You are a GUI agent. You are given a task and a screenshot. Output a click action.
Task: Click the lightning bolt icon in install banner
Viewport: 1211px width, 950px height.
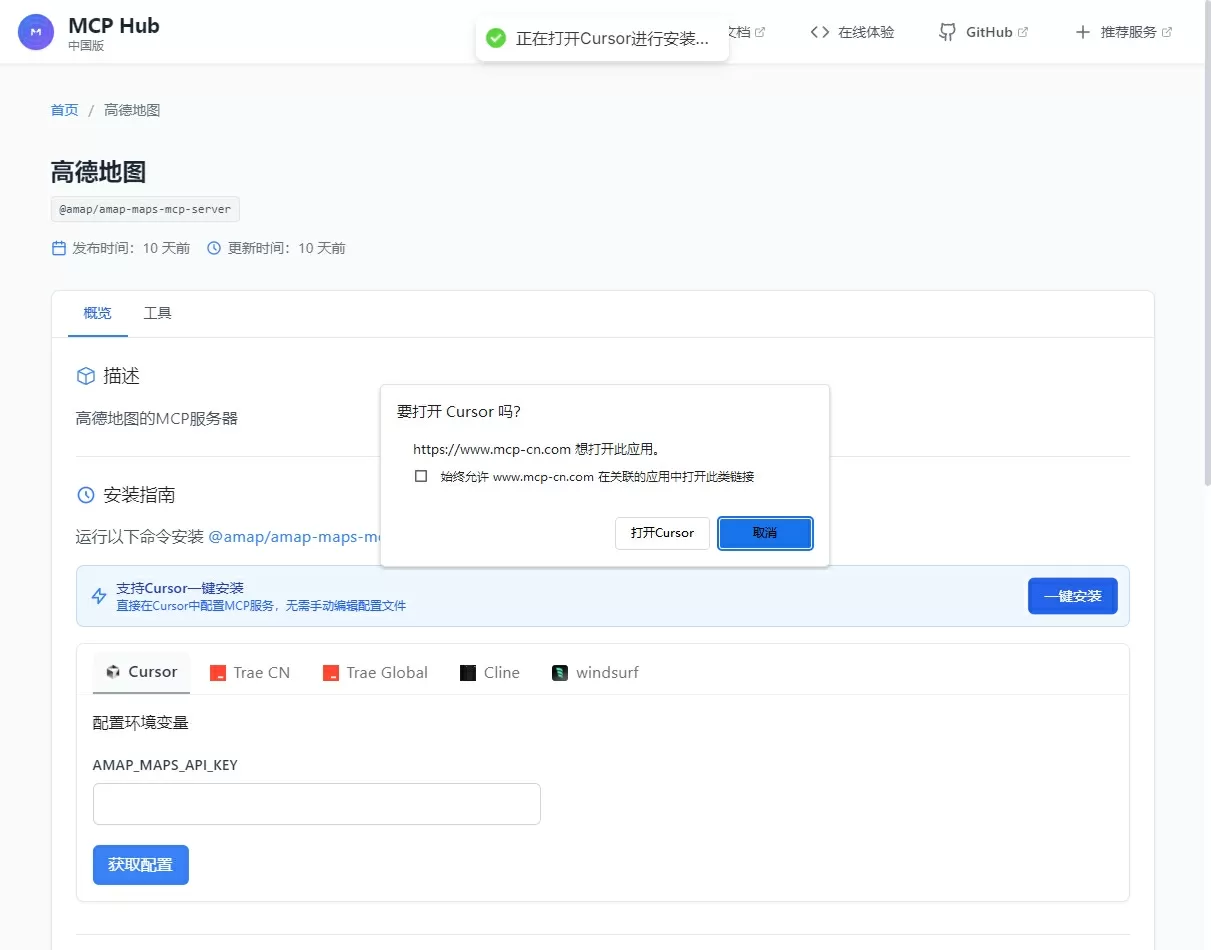tap(99, 596)
